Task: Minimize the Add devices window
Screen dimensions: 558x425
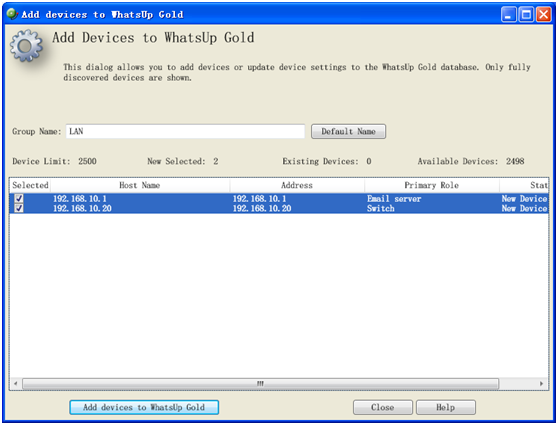Action: [x=509, y=15]
